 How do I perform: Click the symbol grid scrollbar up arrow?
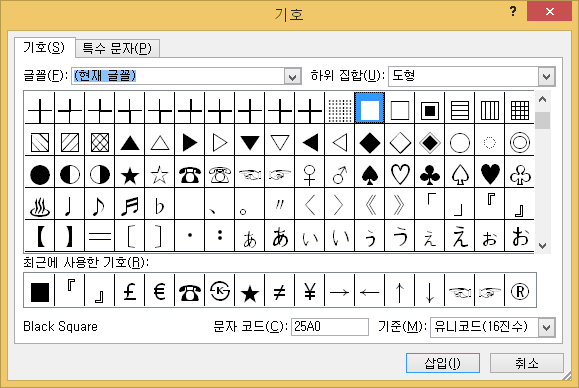point(542,99)
